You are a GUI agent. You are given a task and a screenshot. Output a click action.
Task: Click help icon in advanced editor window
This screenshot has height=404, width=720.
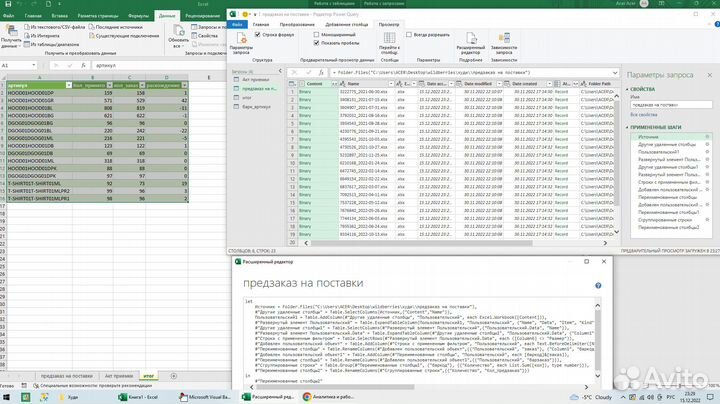[x=598, y=286]
